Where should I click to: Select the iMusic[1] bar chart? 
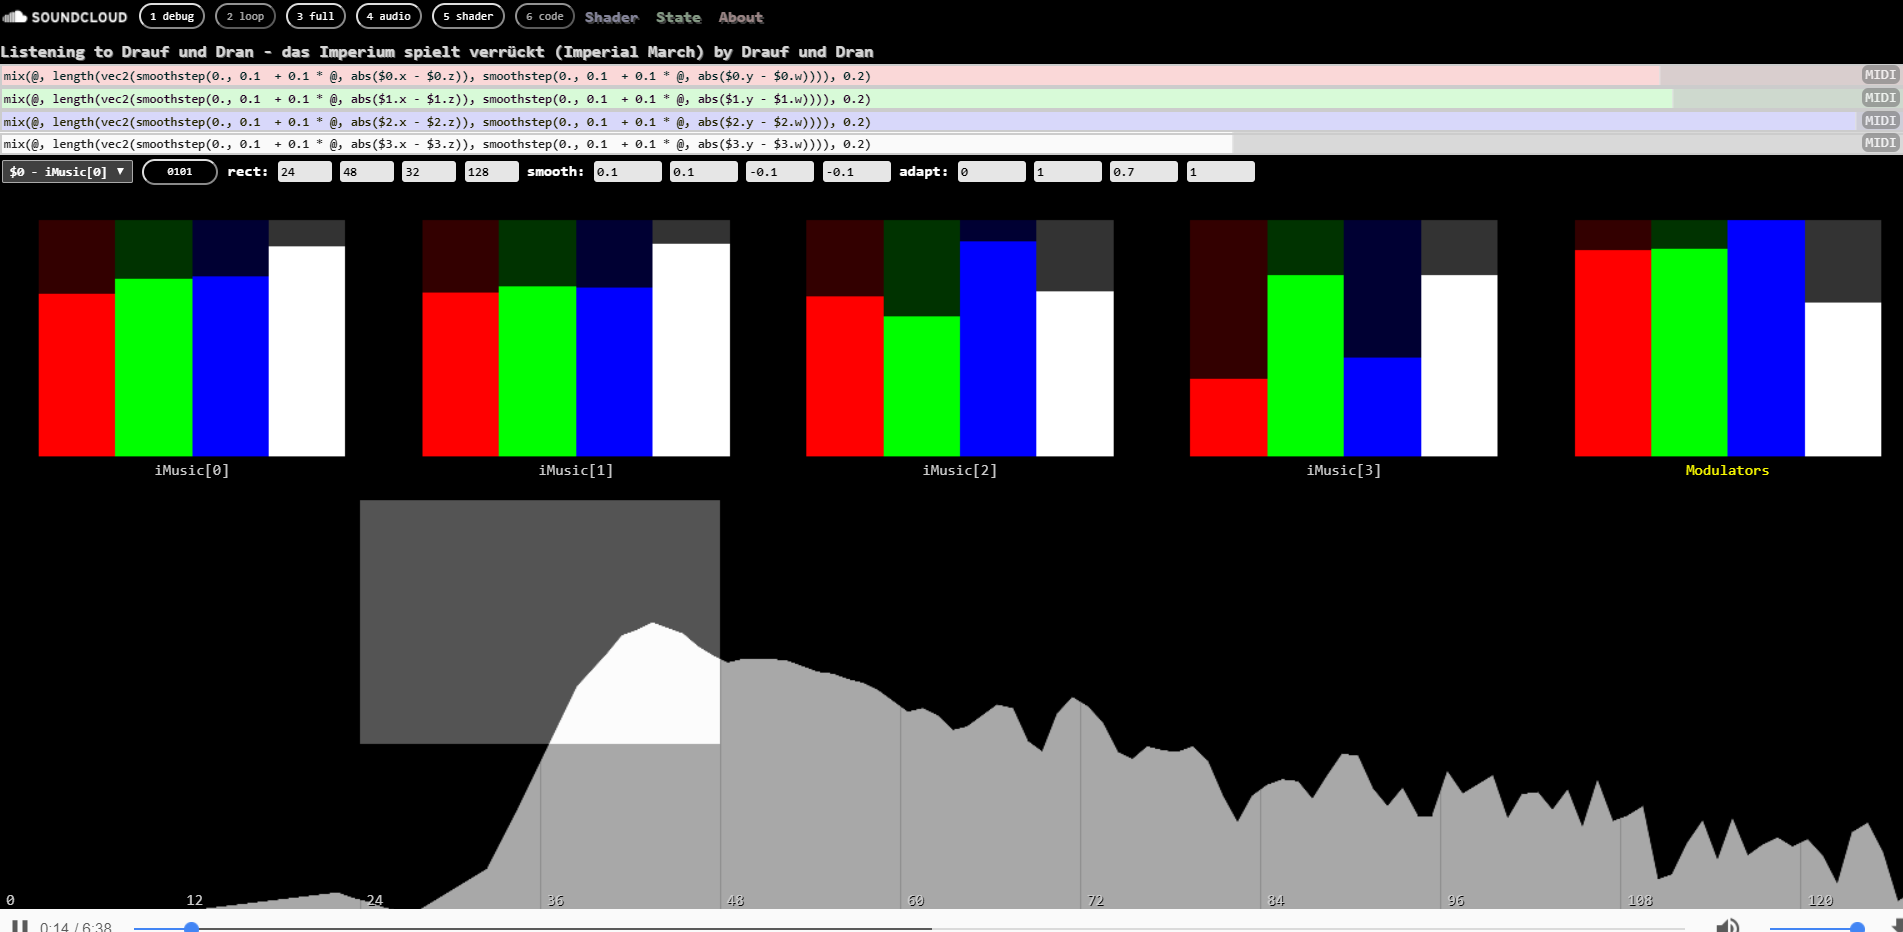[x=576, y=338]
